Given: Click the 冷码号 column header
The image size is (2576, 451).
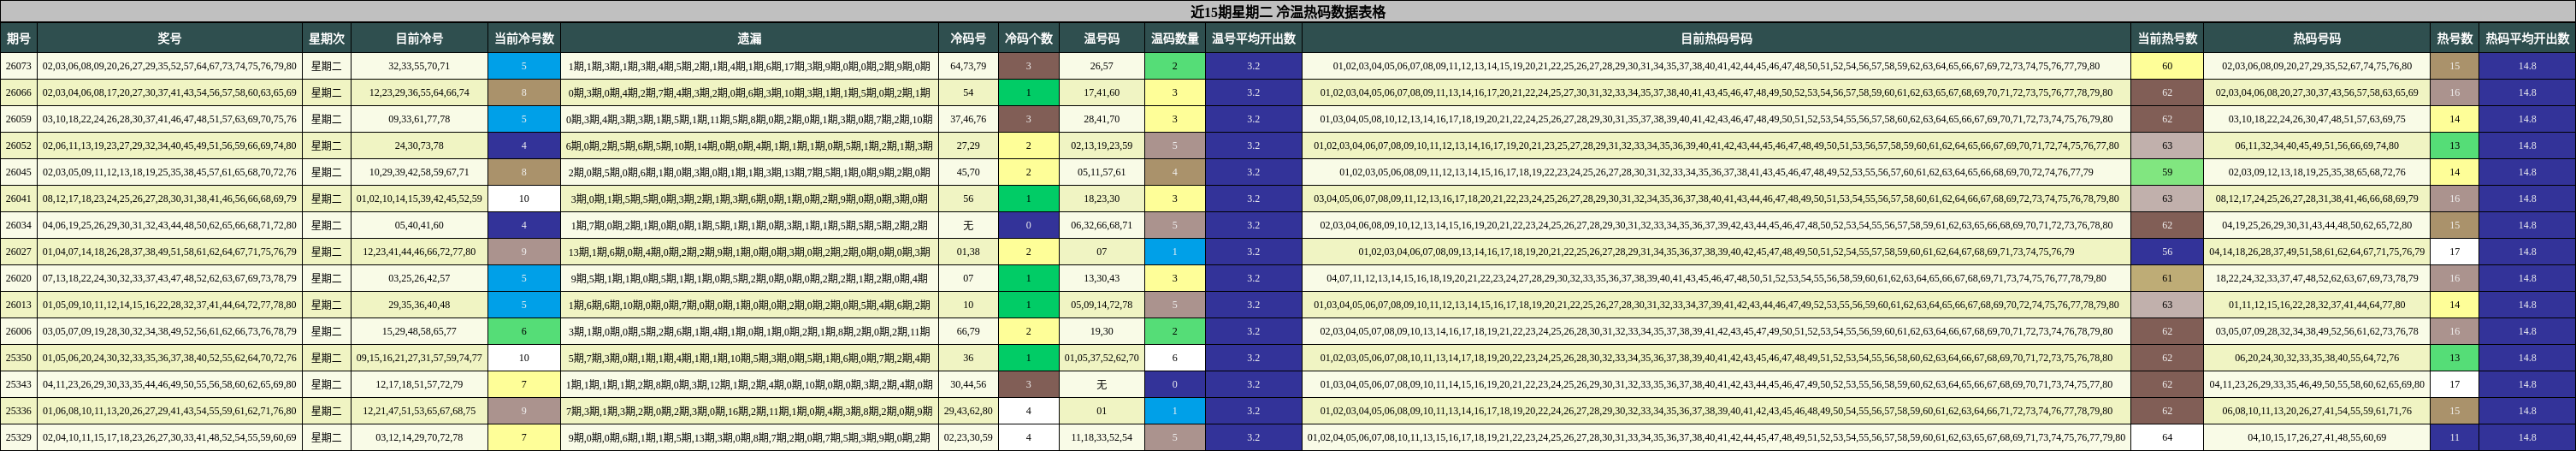Looking at the screenshot, I should 968,38.
